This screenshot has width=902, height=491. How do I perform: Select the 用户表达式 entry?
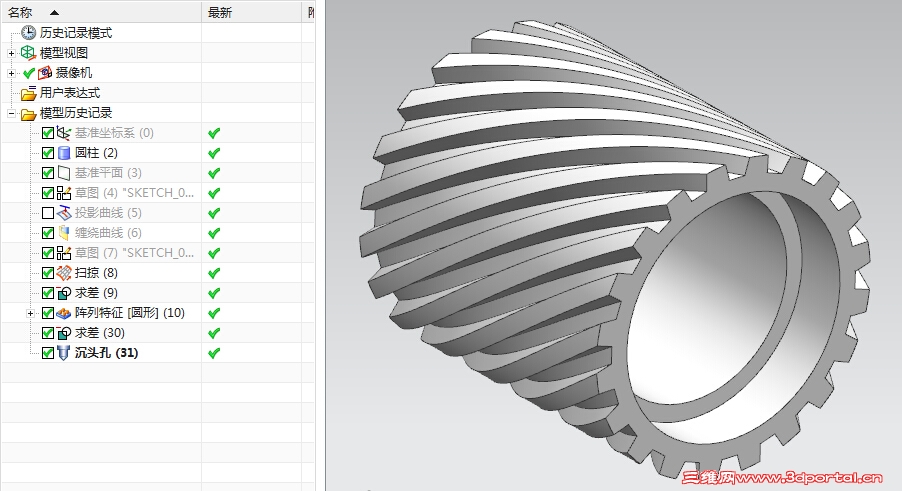click(x=70, y=93)
